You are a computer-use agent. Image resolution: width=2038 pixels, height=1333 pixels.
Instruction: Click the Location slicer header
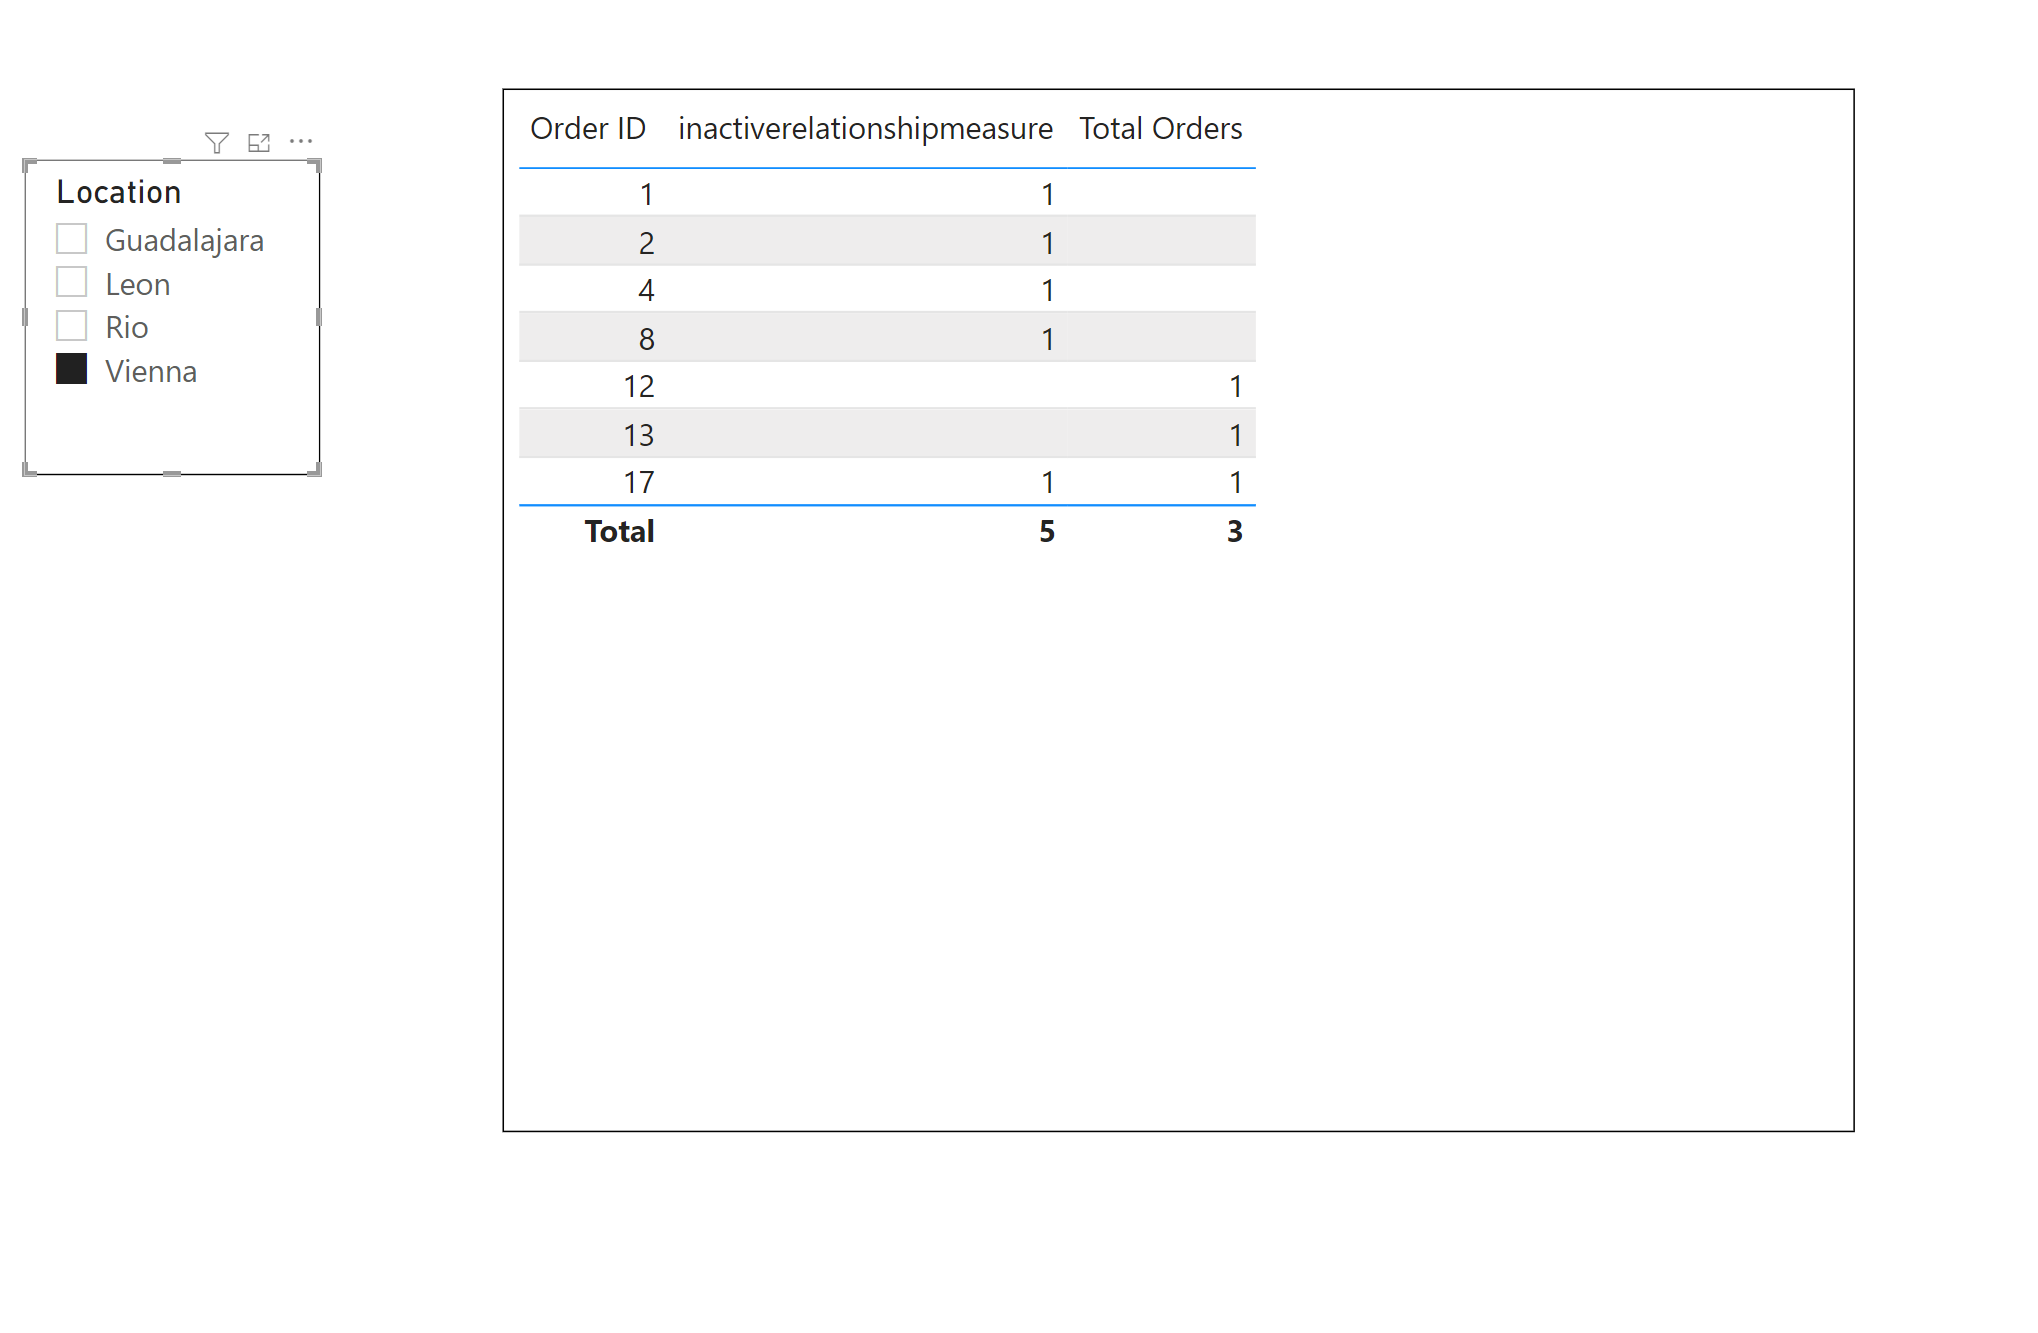119,192
